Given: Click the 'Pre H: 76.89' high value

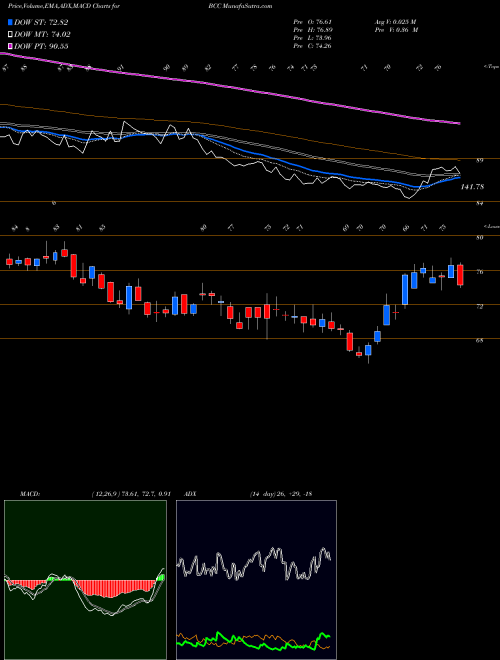Looking at the screenshot, I should point(313,30).
